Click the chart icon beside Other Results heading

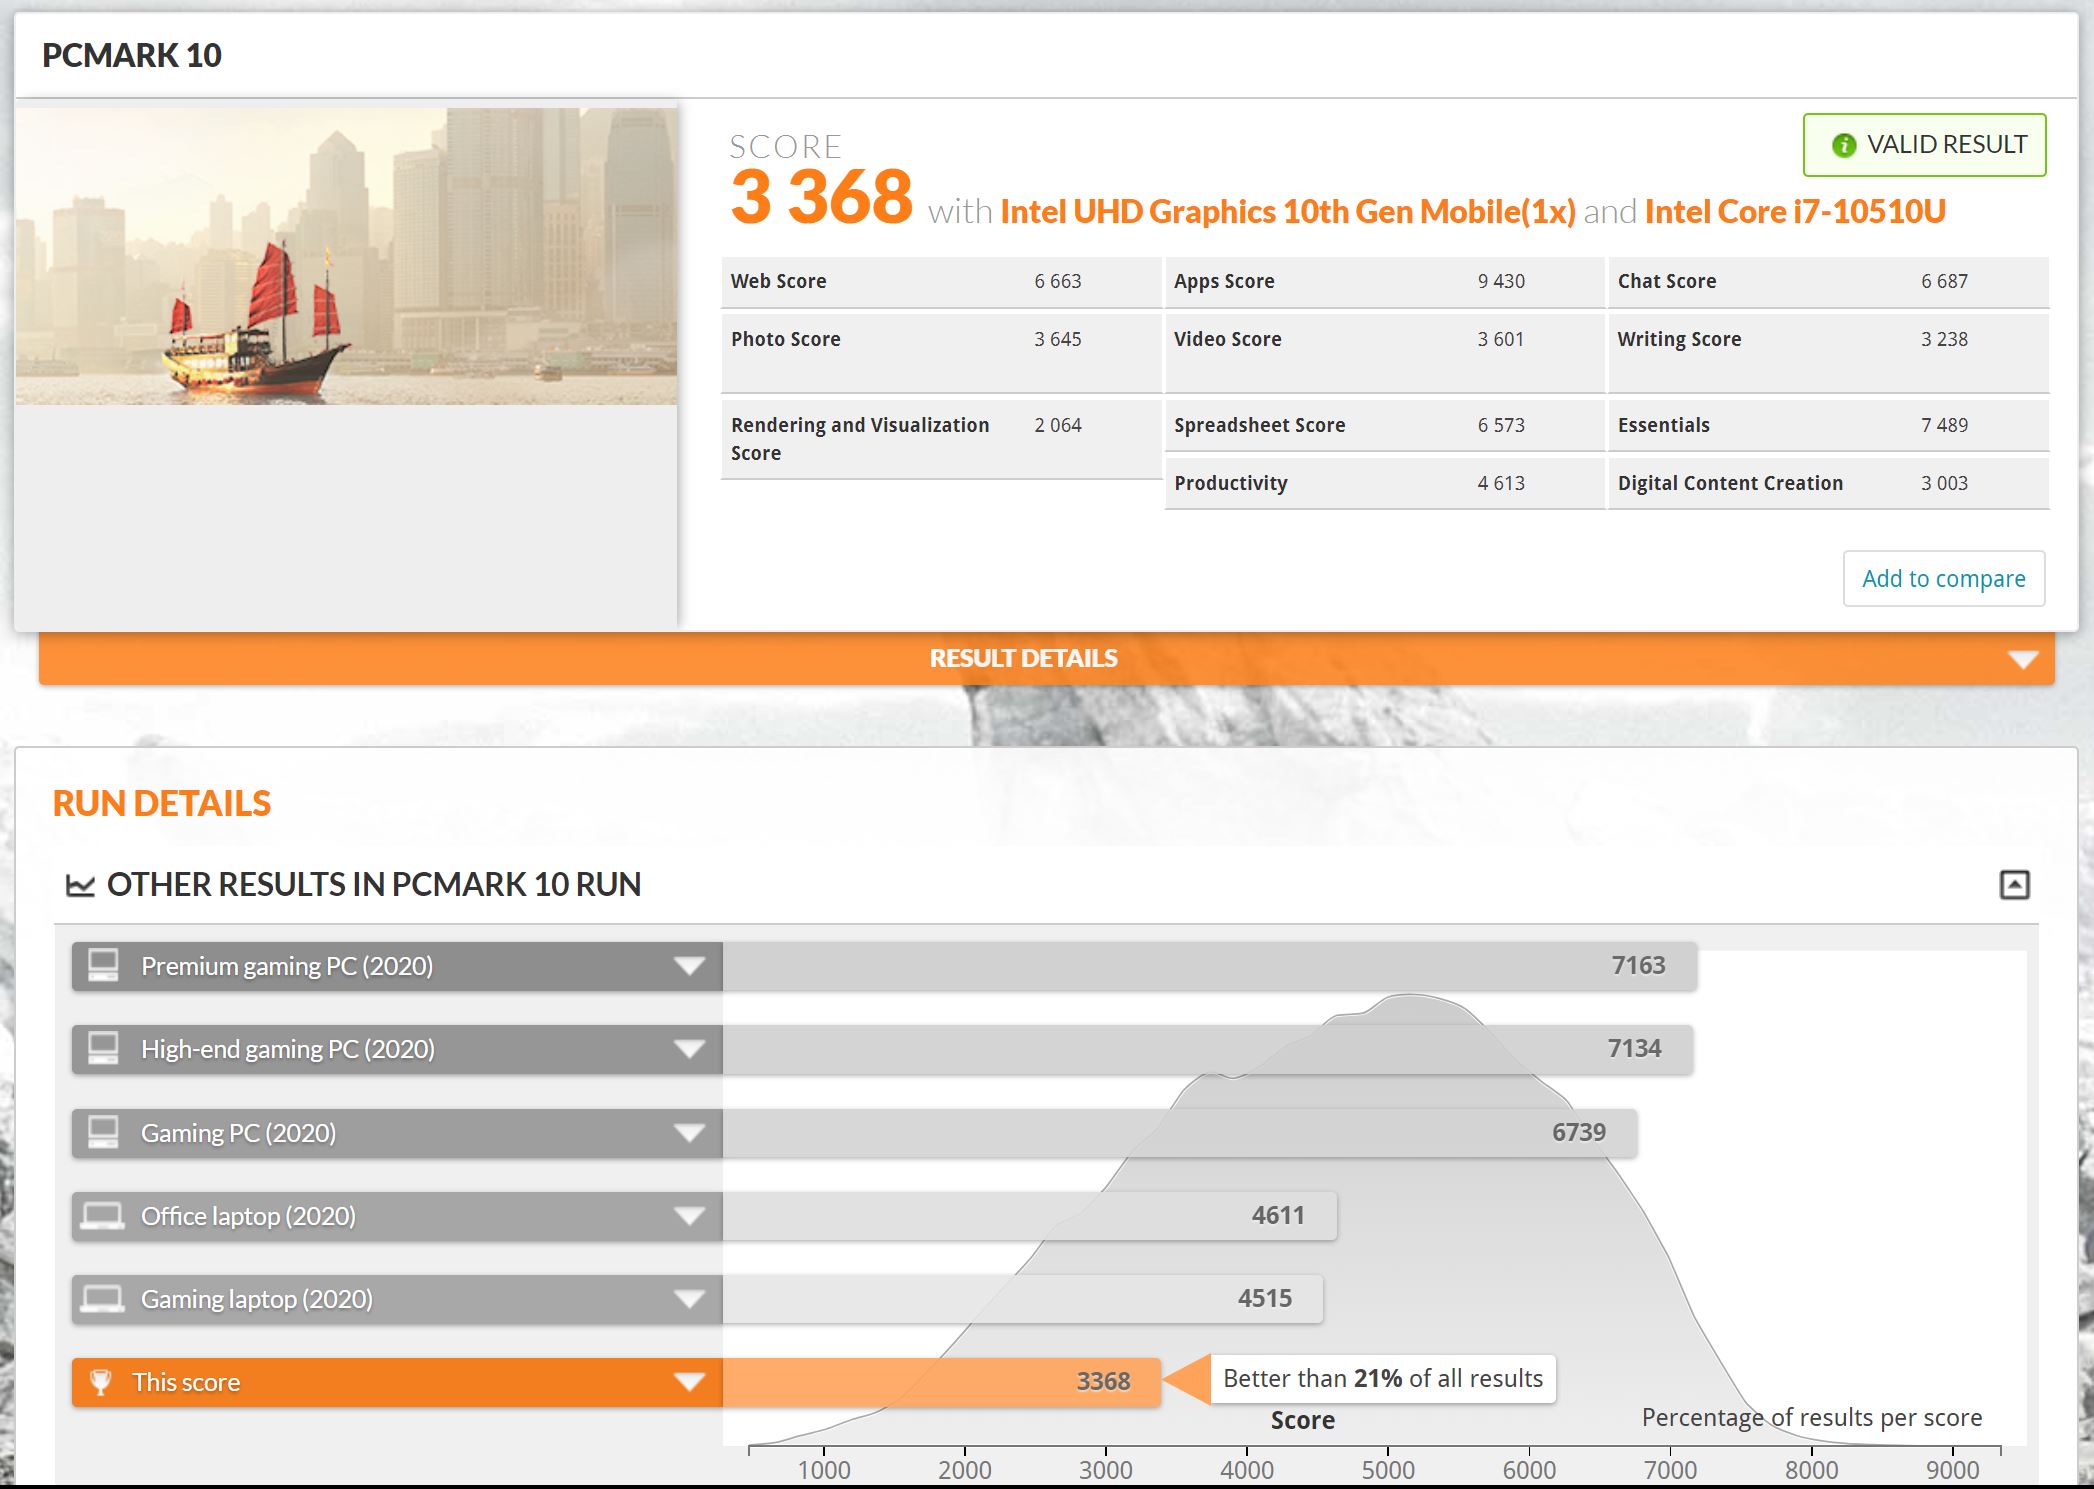point(80,885)
